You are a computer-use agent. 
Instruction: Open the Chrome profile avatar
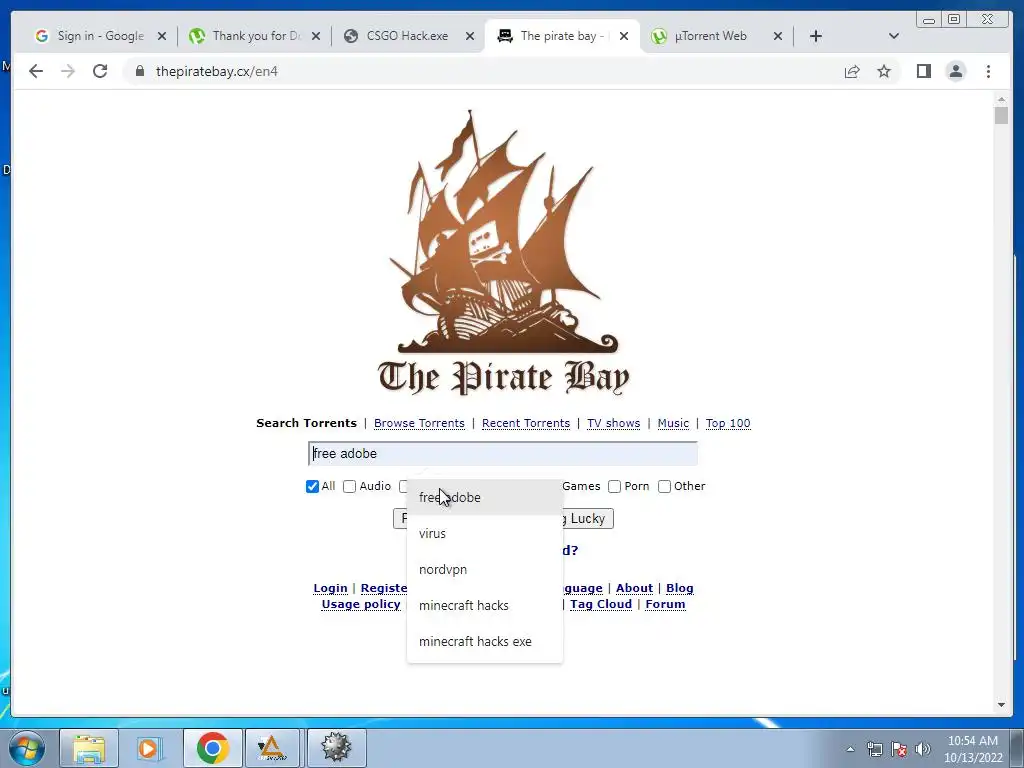coord(955,71)
